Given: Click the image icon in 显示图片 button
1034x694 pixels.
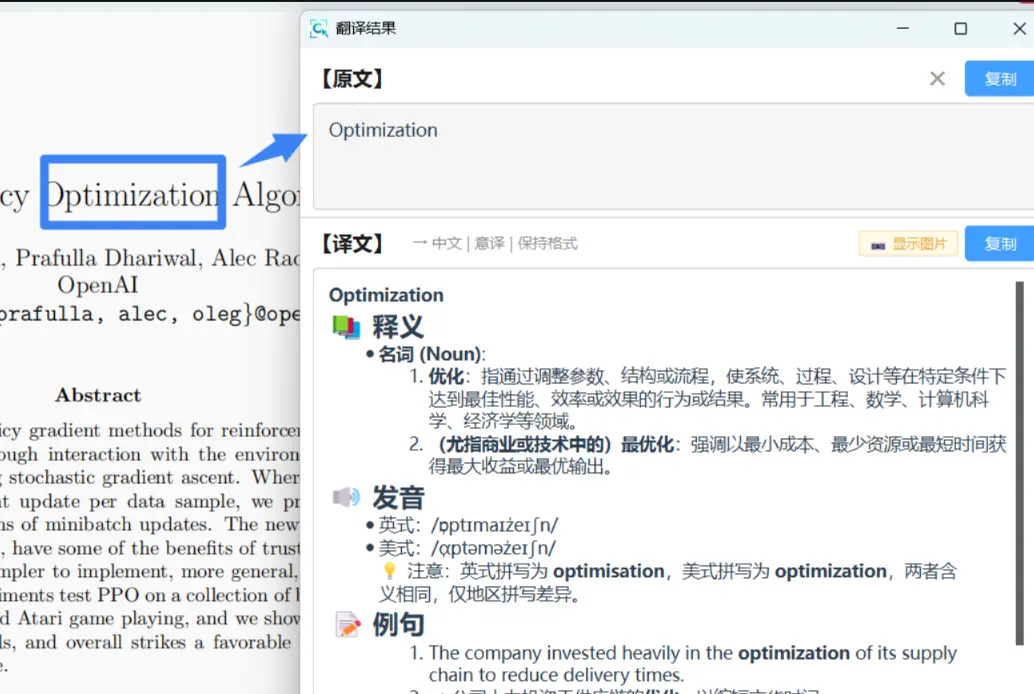Looking at the screenshot, I should click(x=877, y=244).
